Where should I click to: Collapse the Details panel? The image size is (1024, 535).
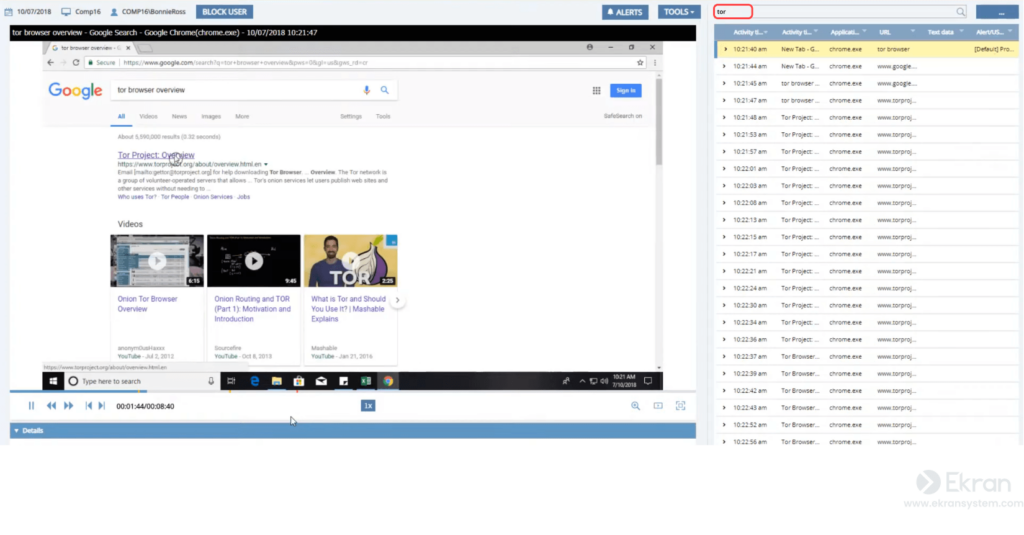(x=16, y=430)
